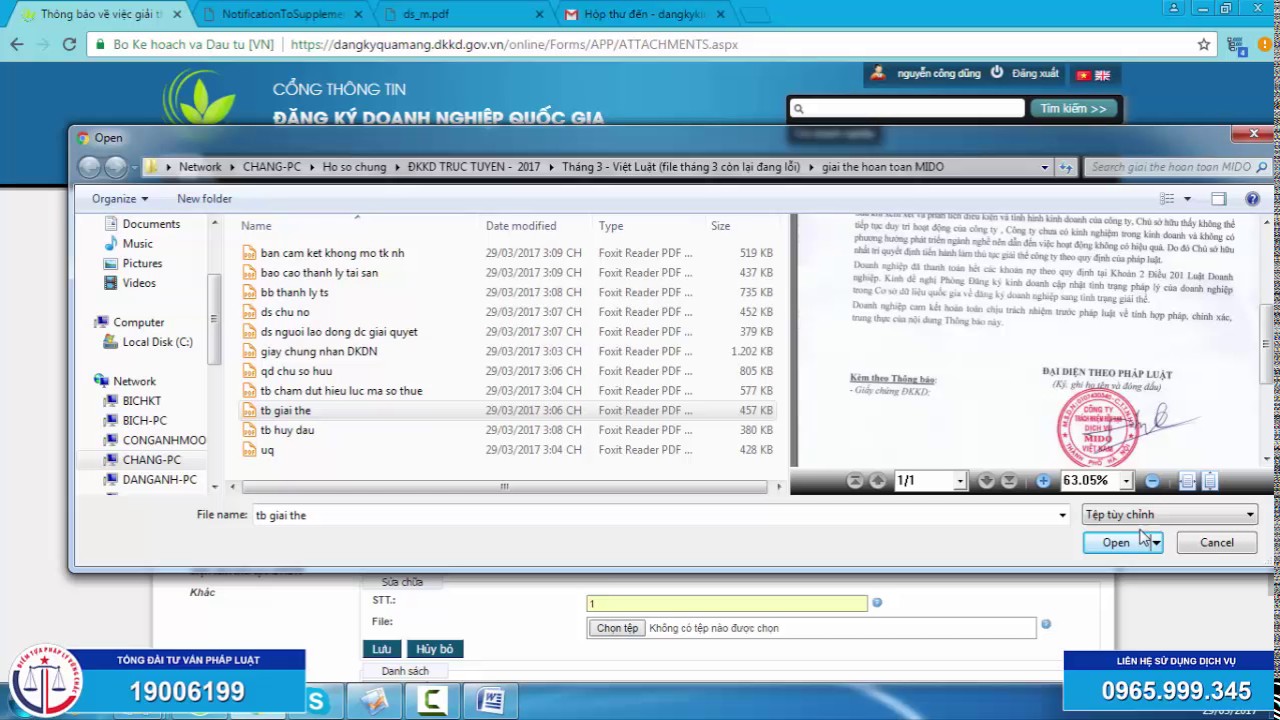Image resolution: width=1280 pixels, height=720 pixels.
Task: Zoom out the PDF preview
Action: (x=1152, y=481)
